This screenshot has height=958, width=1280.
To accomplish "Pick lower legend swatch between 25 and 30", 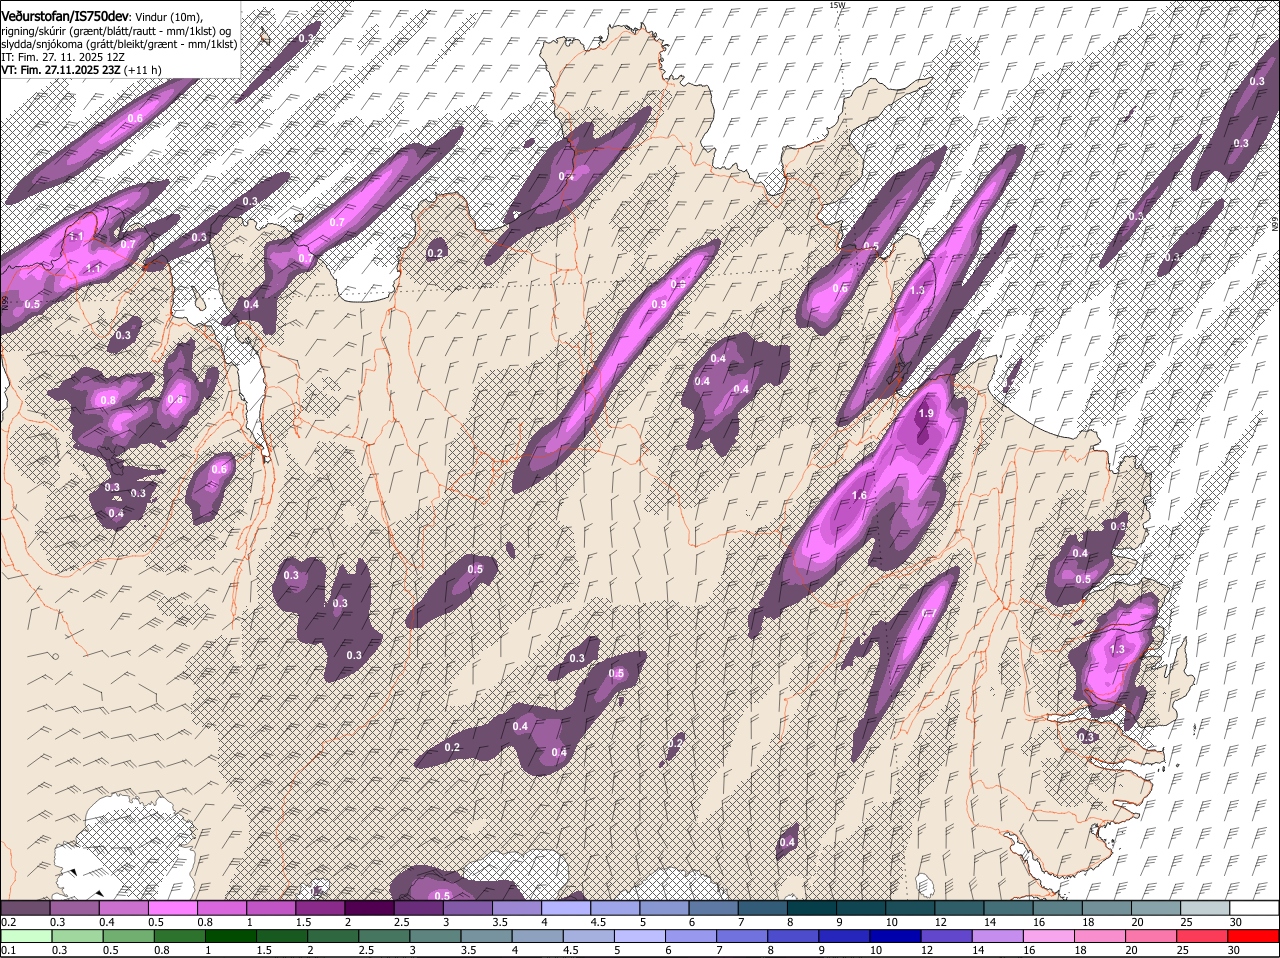I will click(1204, 936).
